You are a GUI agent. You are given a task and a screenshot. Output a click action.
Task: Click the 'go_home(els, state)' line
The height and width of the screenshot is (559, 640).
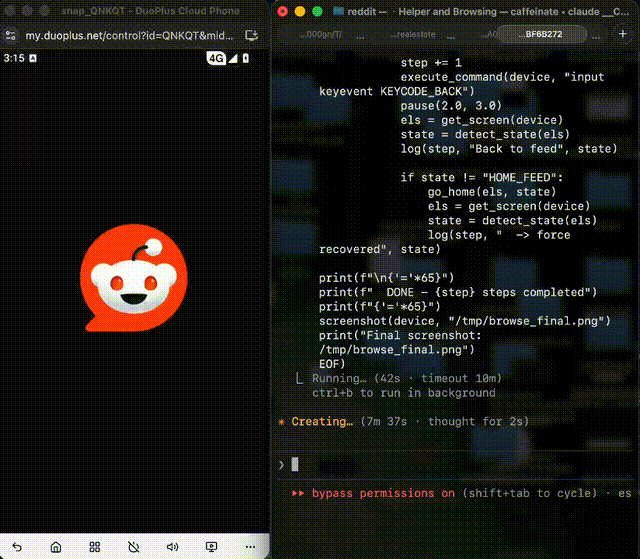point(492,192)
